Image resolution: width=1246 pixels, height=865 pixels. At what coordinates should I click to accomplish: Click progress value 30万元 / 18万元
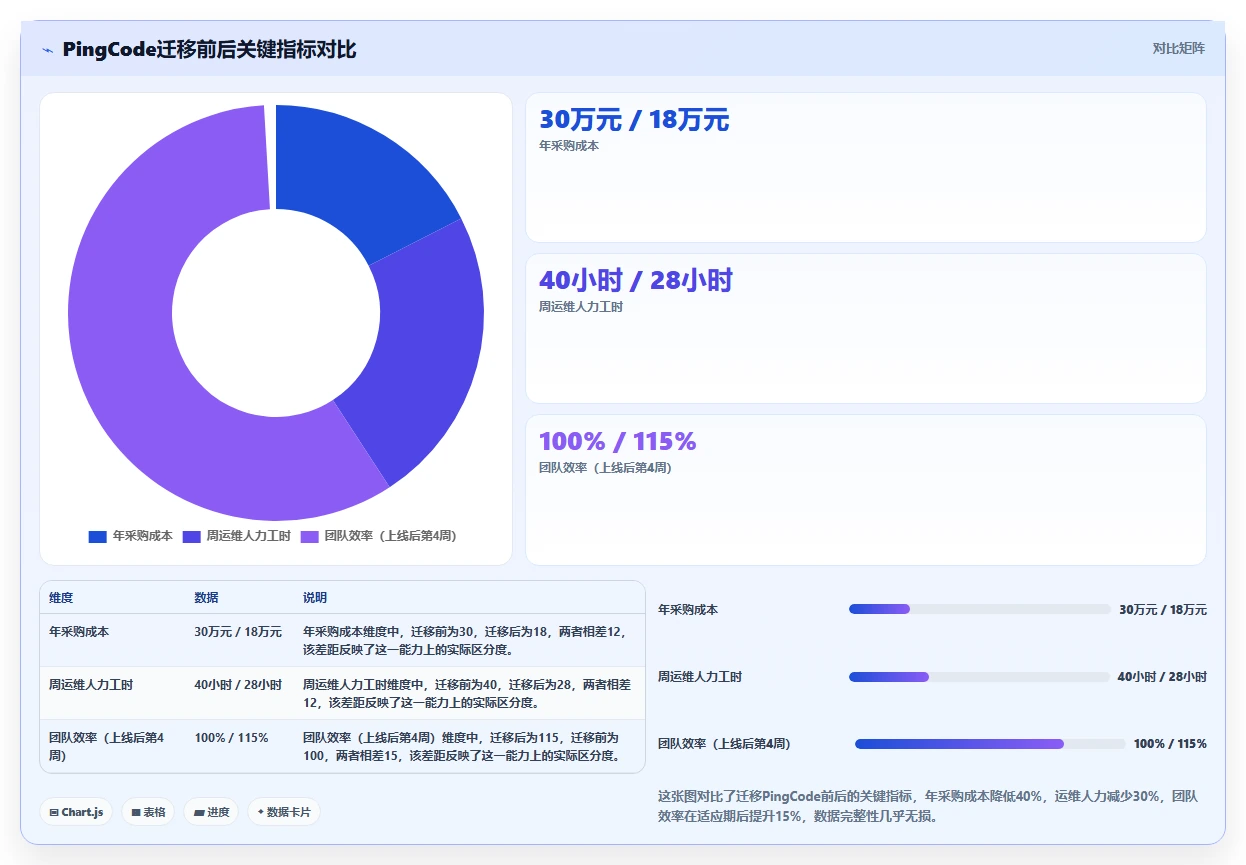tap(1163, 610)
